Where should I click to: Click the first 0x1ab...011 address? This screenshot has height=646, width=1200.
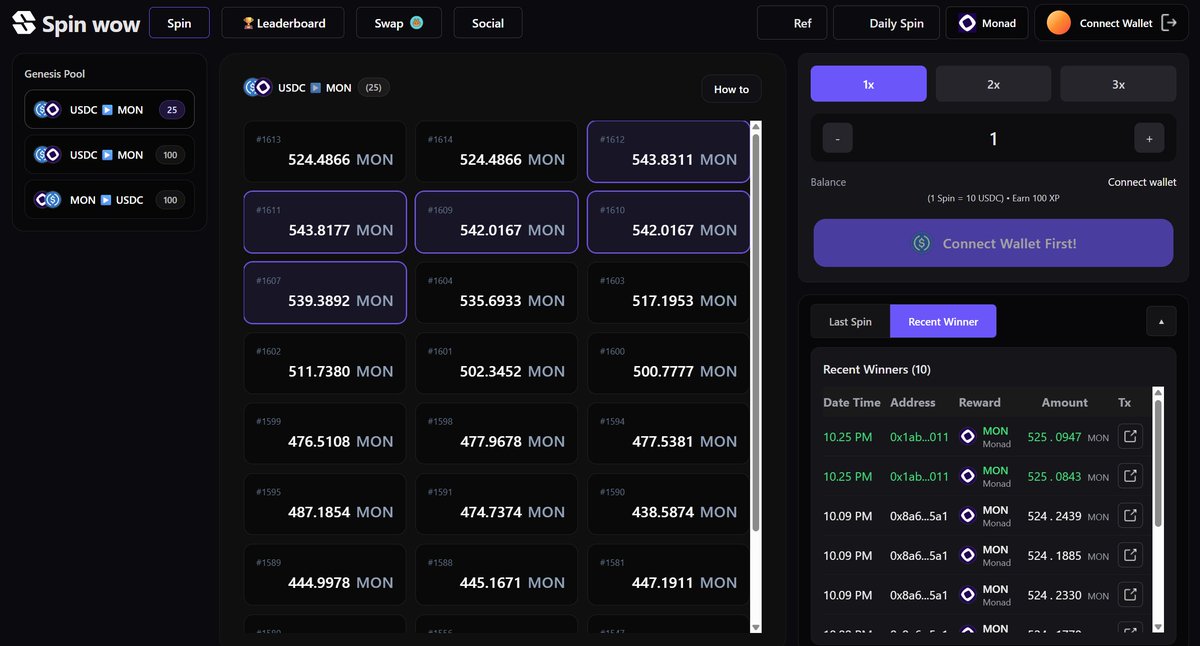coord(919,437)
